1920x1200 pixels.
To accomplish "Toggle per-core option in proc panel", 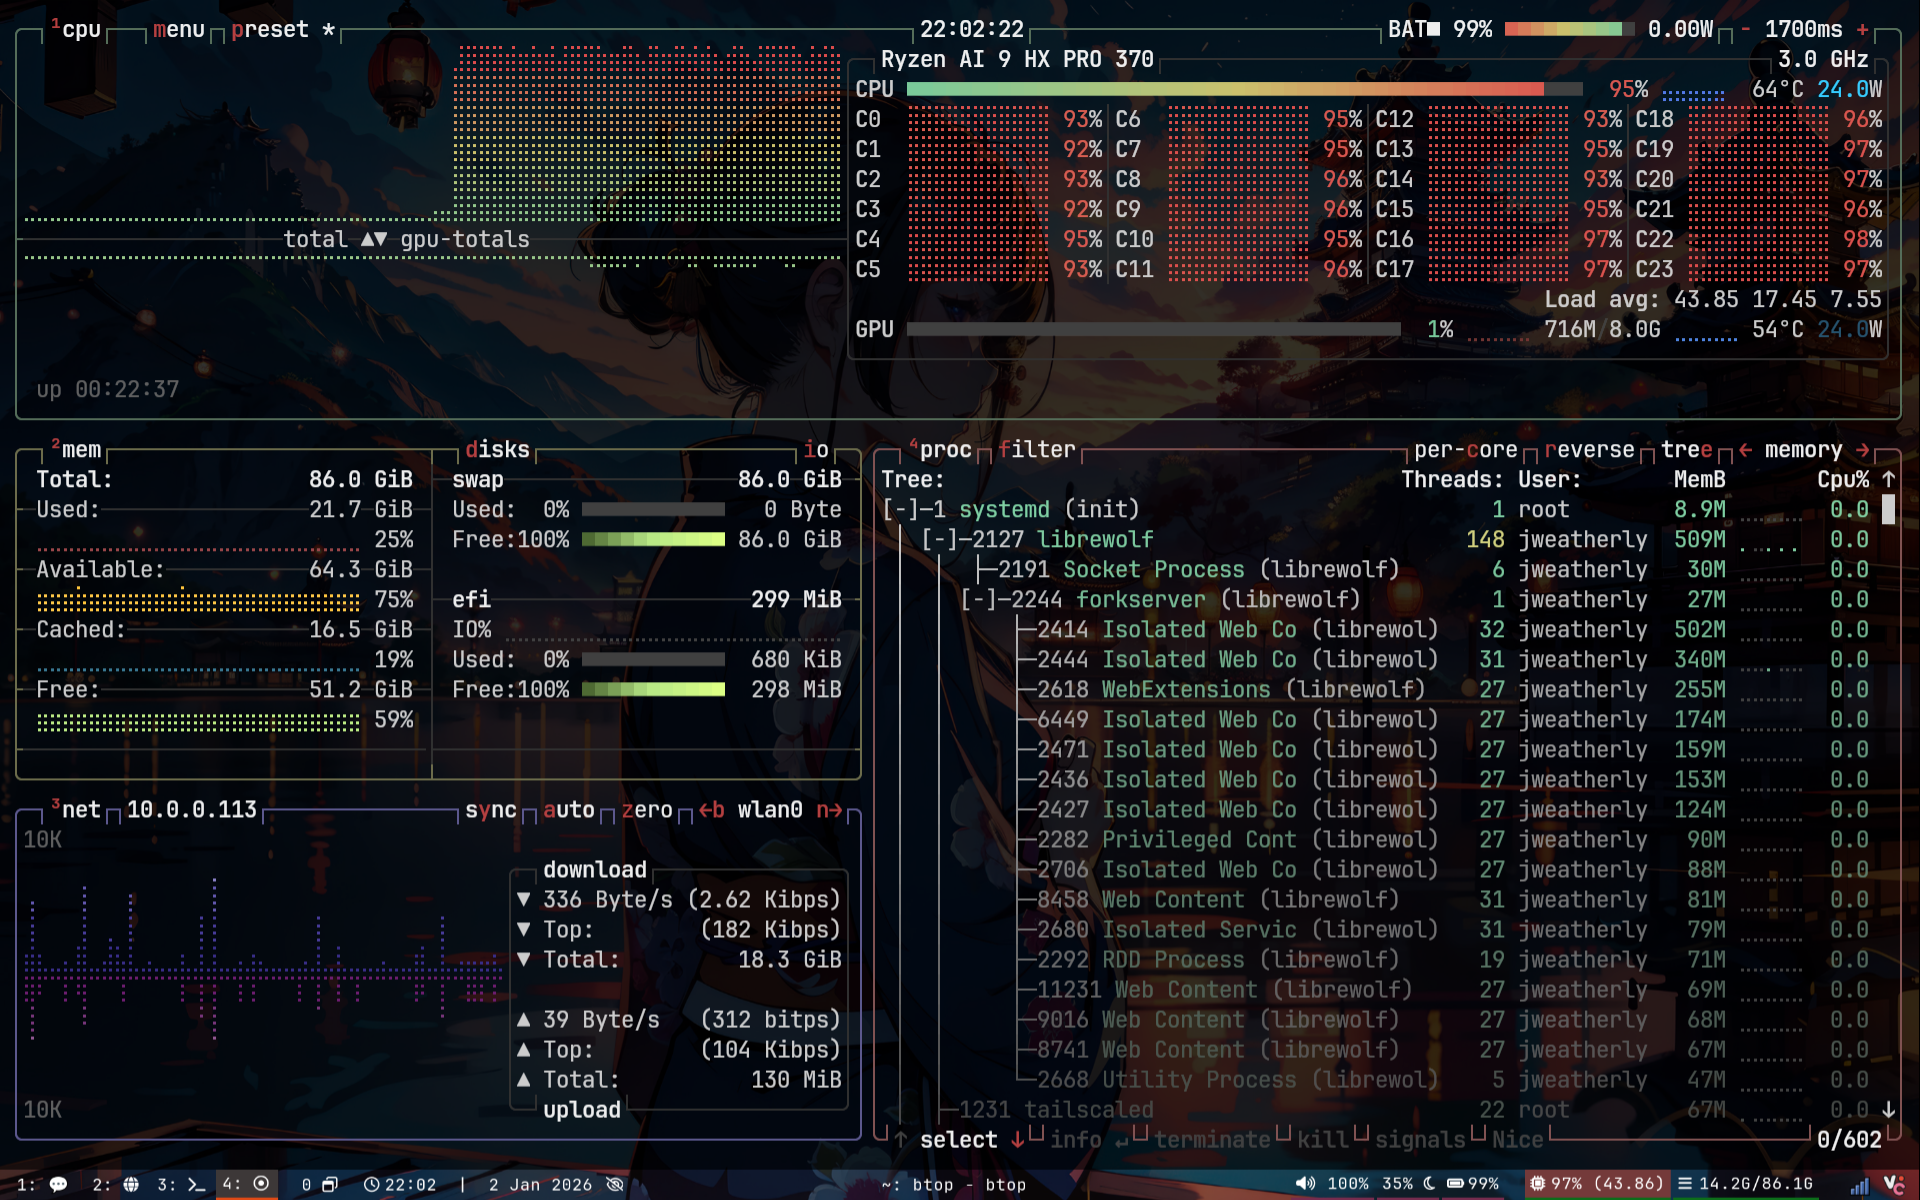I will click(1465, 450).
